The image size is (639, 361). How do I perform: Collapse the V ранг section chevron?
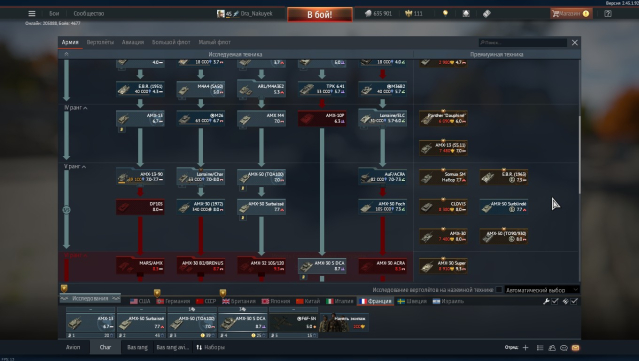84,167
